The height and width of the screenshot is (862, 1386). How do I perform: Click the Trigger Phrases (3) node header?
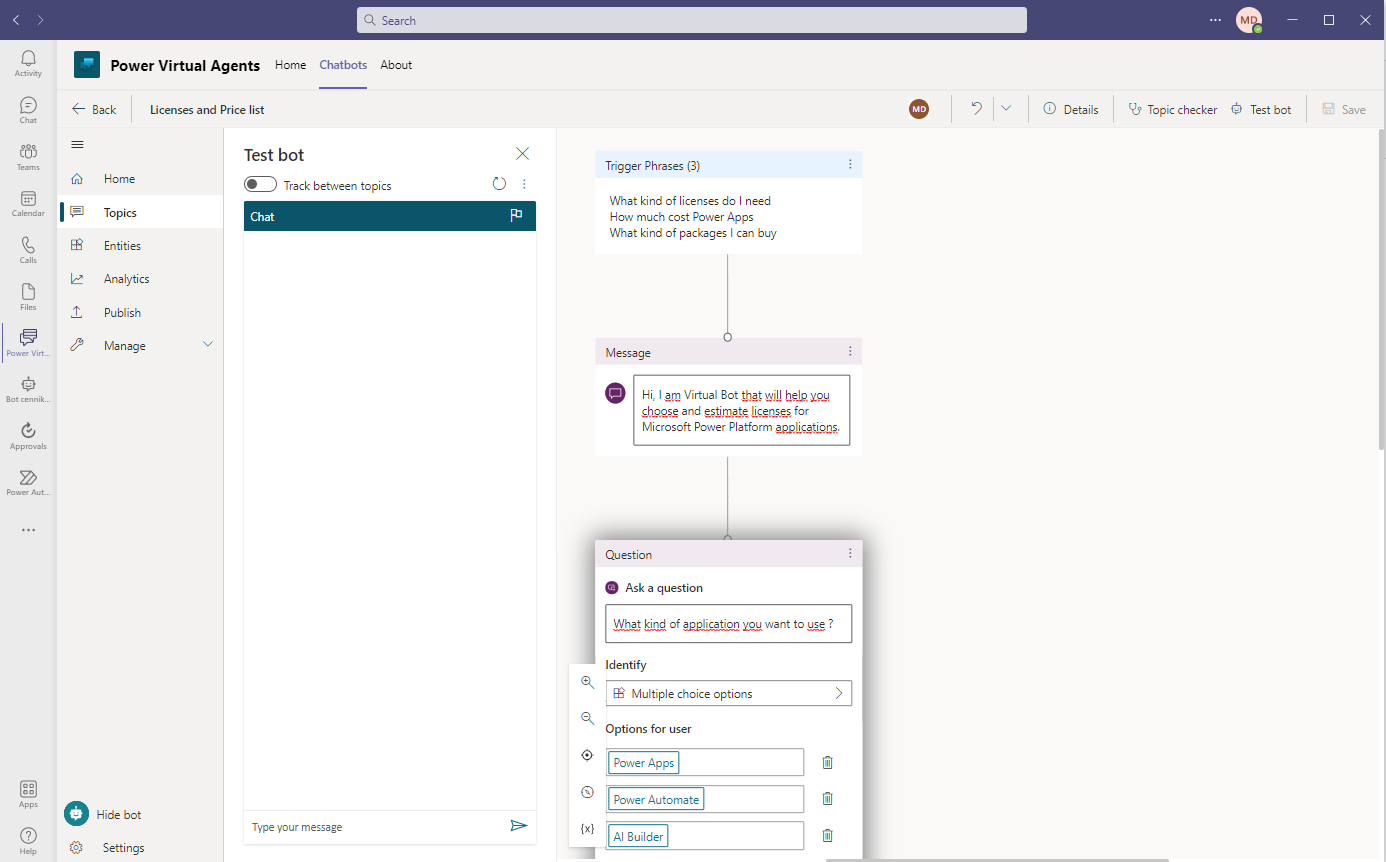coord(729,165)
